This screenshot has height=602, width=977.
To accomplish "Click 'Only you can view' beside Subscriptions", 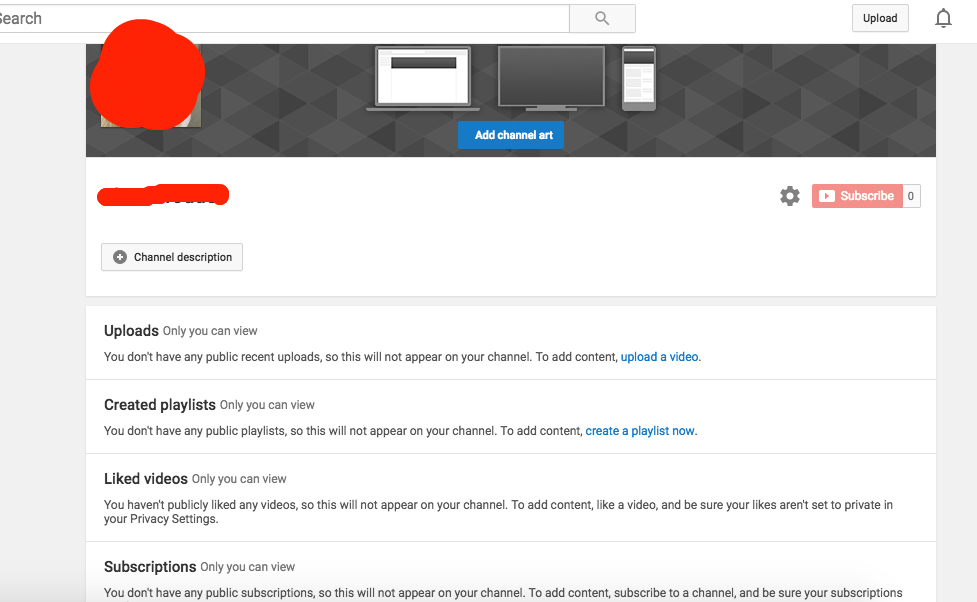I will click(x=247, y=566).
